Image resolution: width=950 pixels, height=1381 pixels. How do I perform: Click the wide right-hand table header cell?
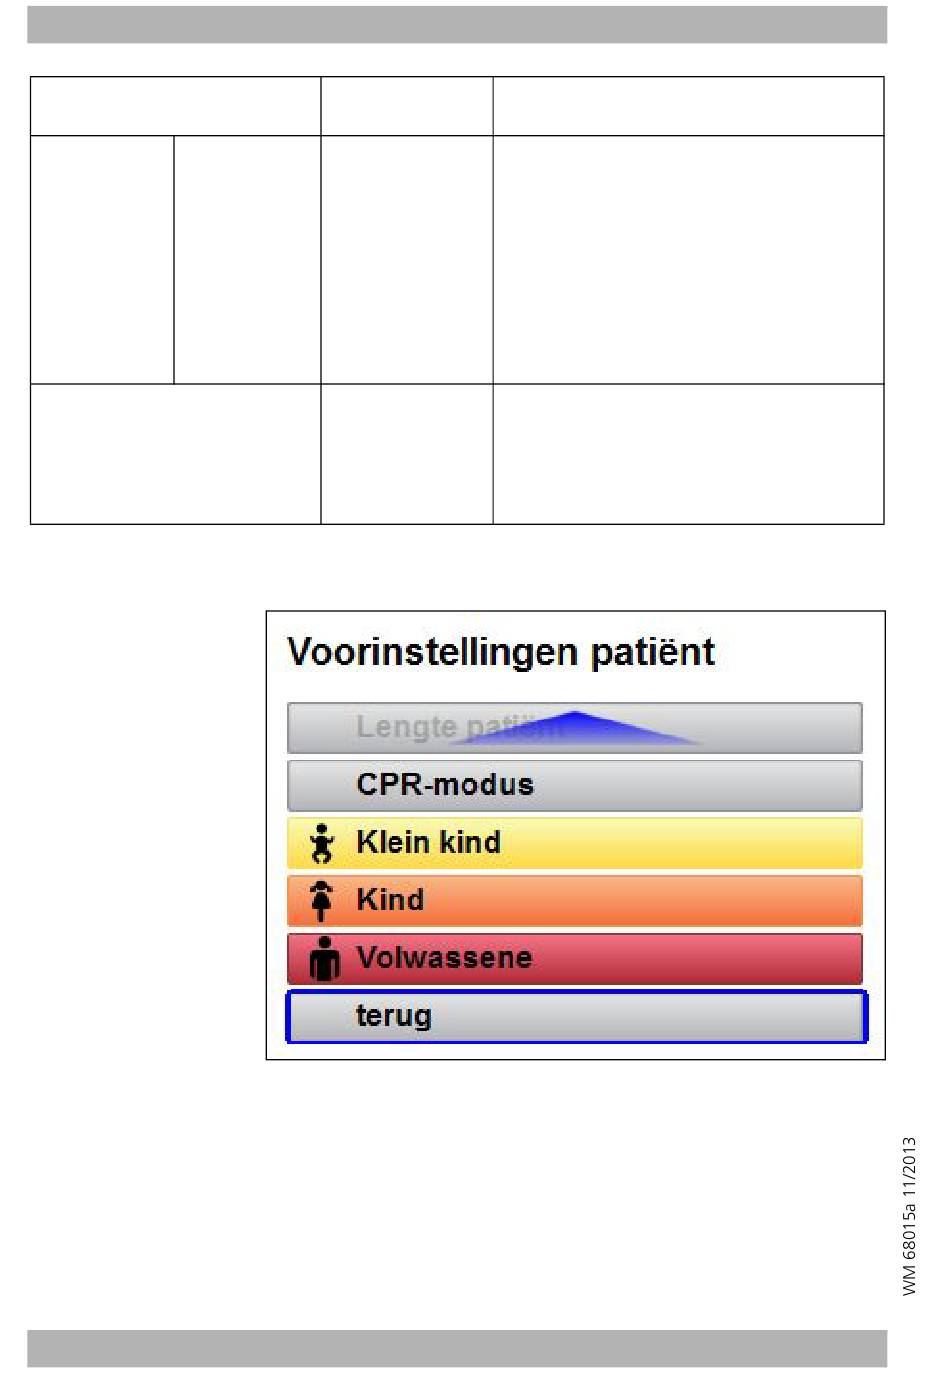(x=689, y=106)
